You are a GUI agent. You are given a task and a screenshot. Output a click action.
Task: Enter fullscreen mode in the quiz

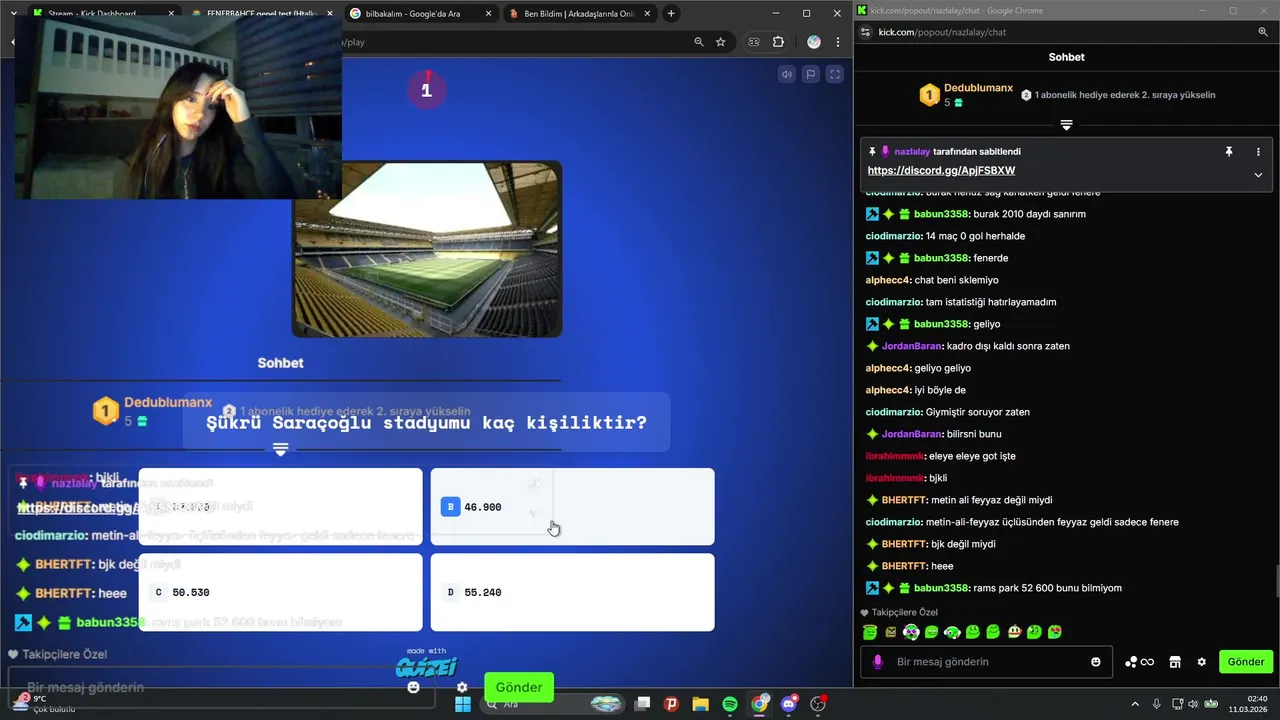(x=835, y=74)
